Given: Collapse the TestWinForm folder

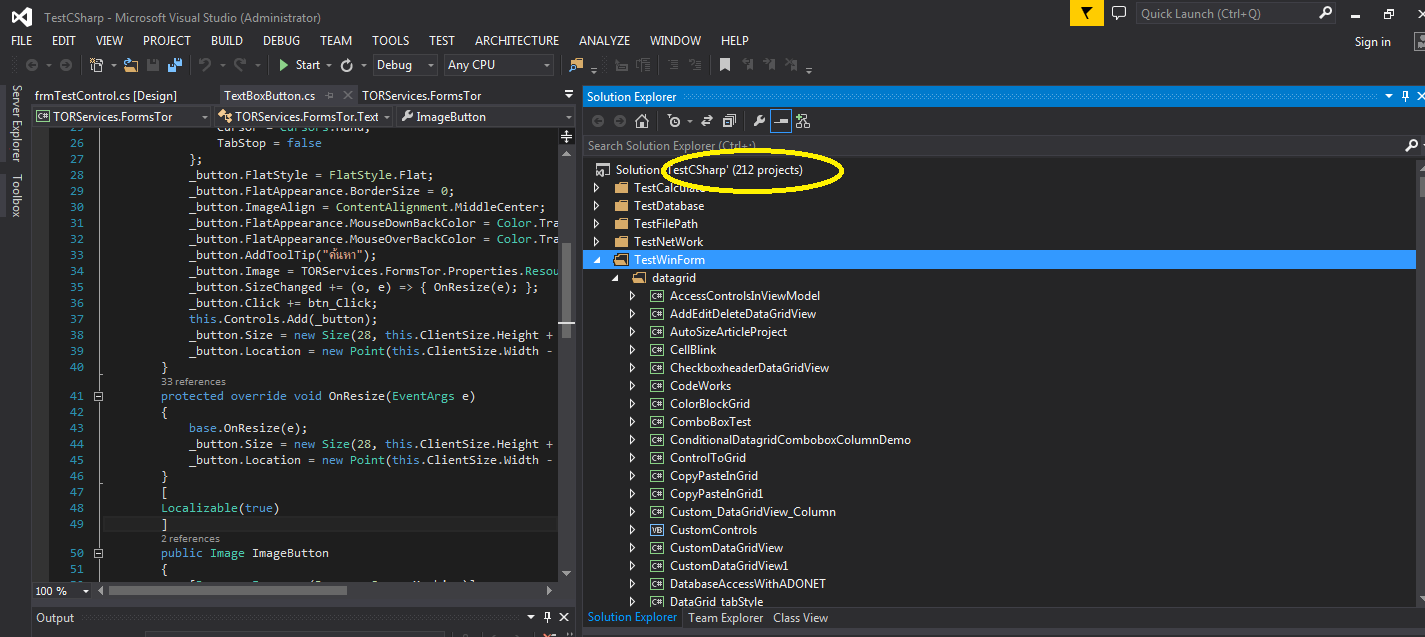Looking at the screenshot, I should pyautogui.click(x=597, y=260).
